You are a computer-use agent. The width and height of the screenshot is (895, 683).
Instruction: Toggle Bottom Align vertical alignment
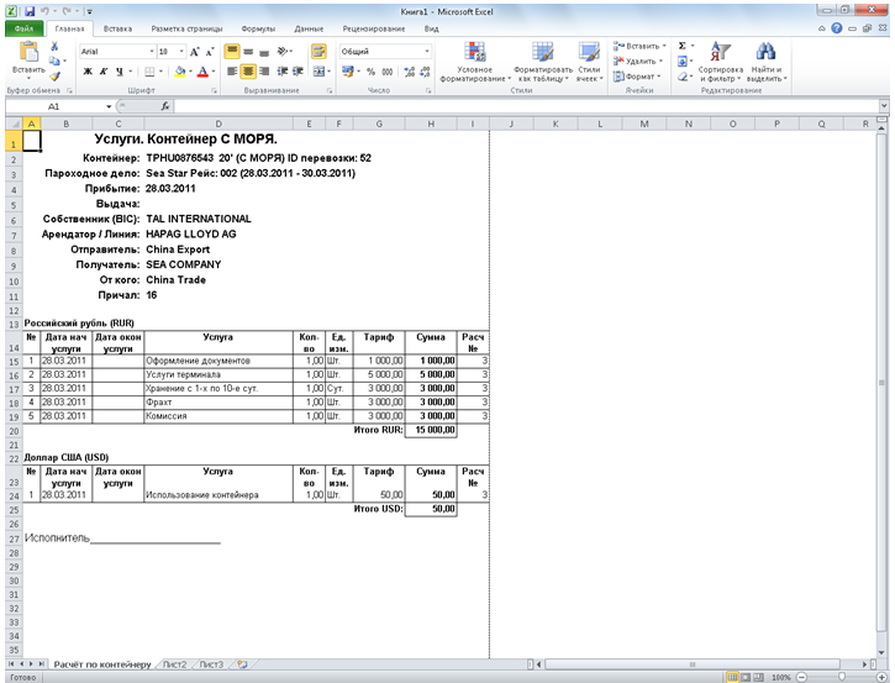click(x=264, y=52)
